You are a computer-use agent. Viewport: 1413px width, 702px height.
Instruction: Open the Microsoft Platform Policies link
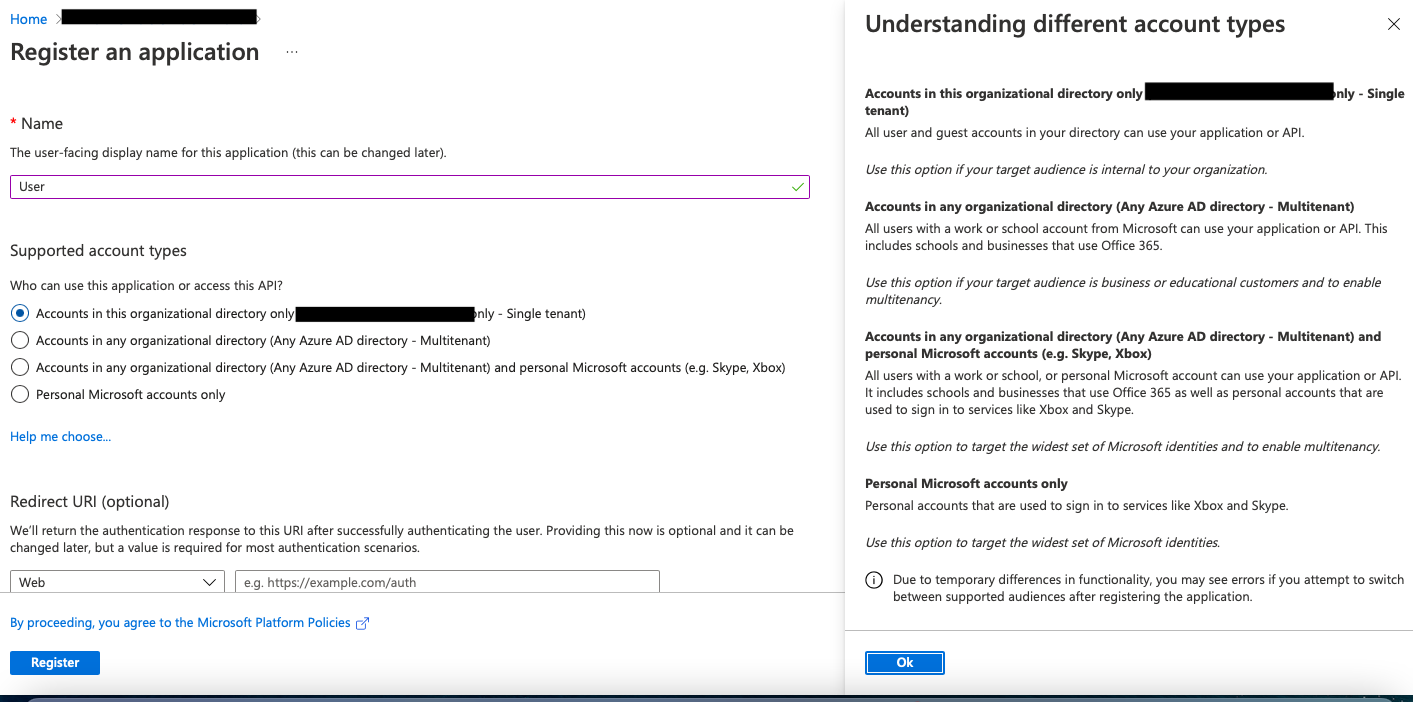click(180, 622)
